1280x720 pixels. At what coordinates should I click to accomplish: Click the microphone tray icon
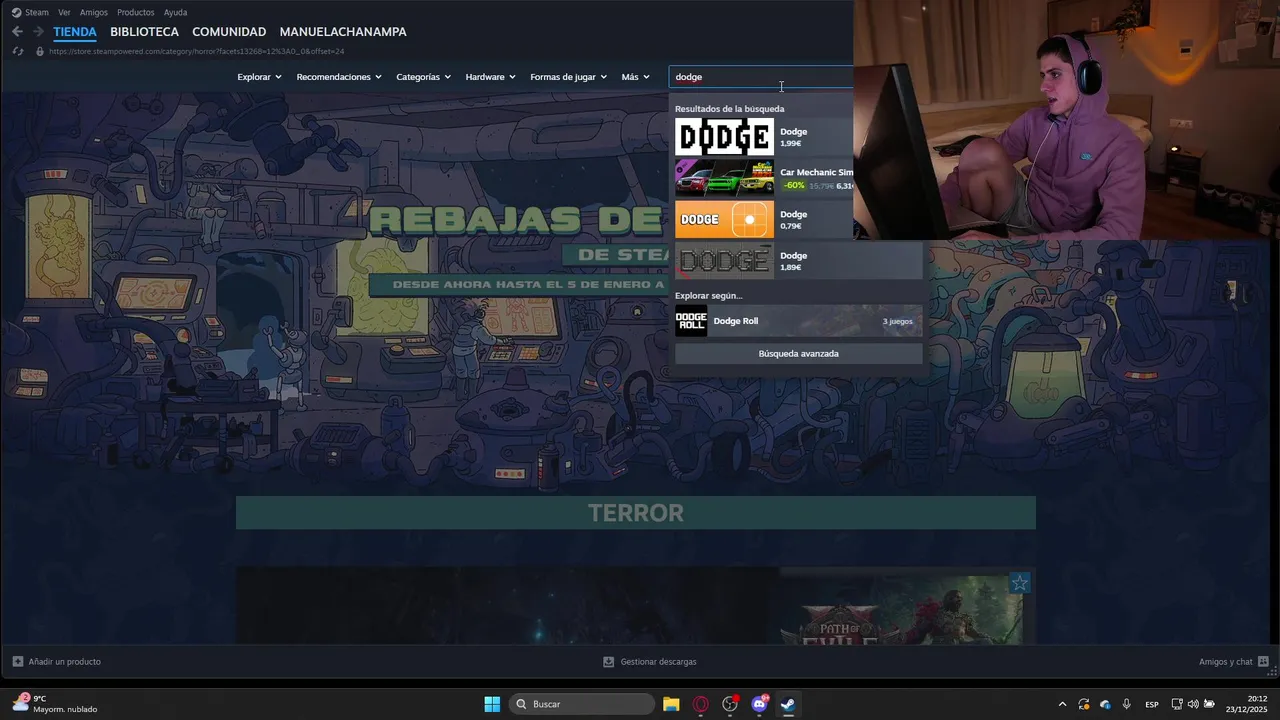coord(1127,704)
